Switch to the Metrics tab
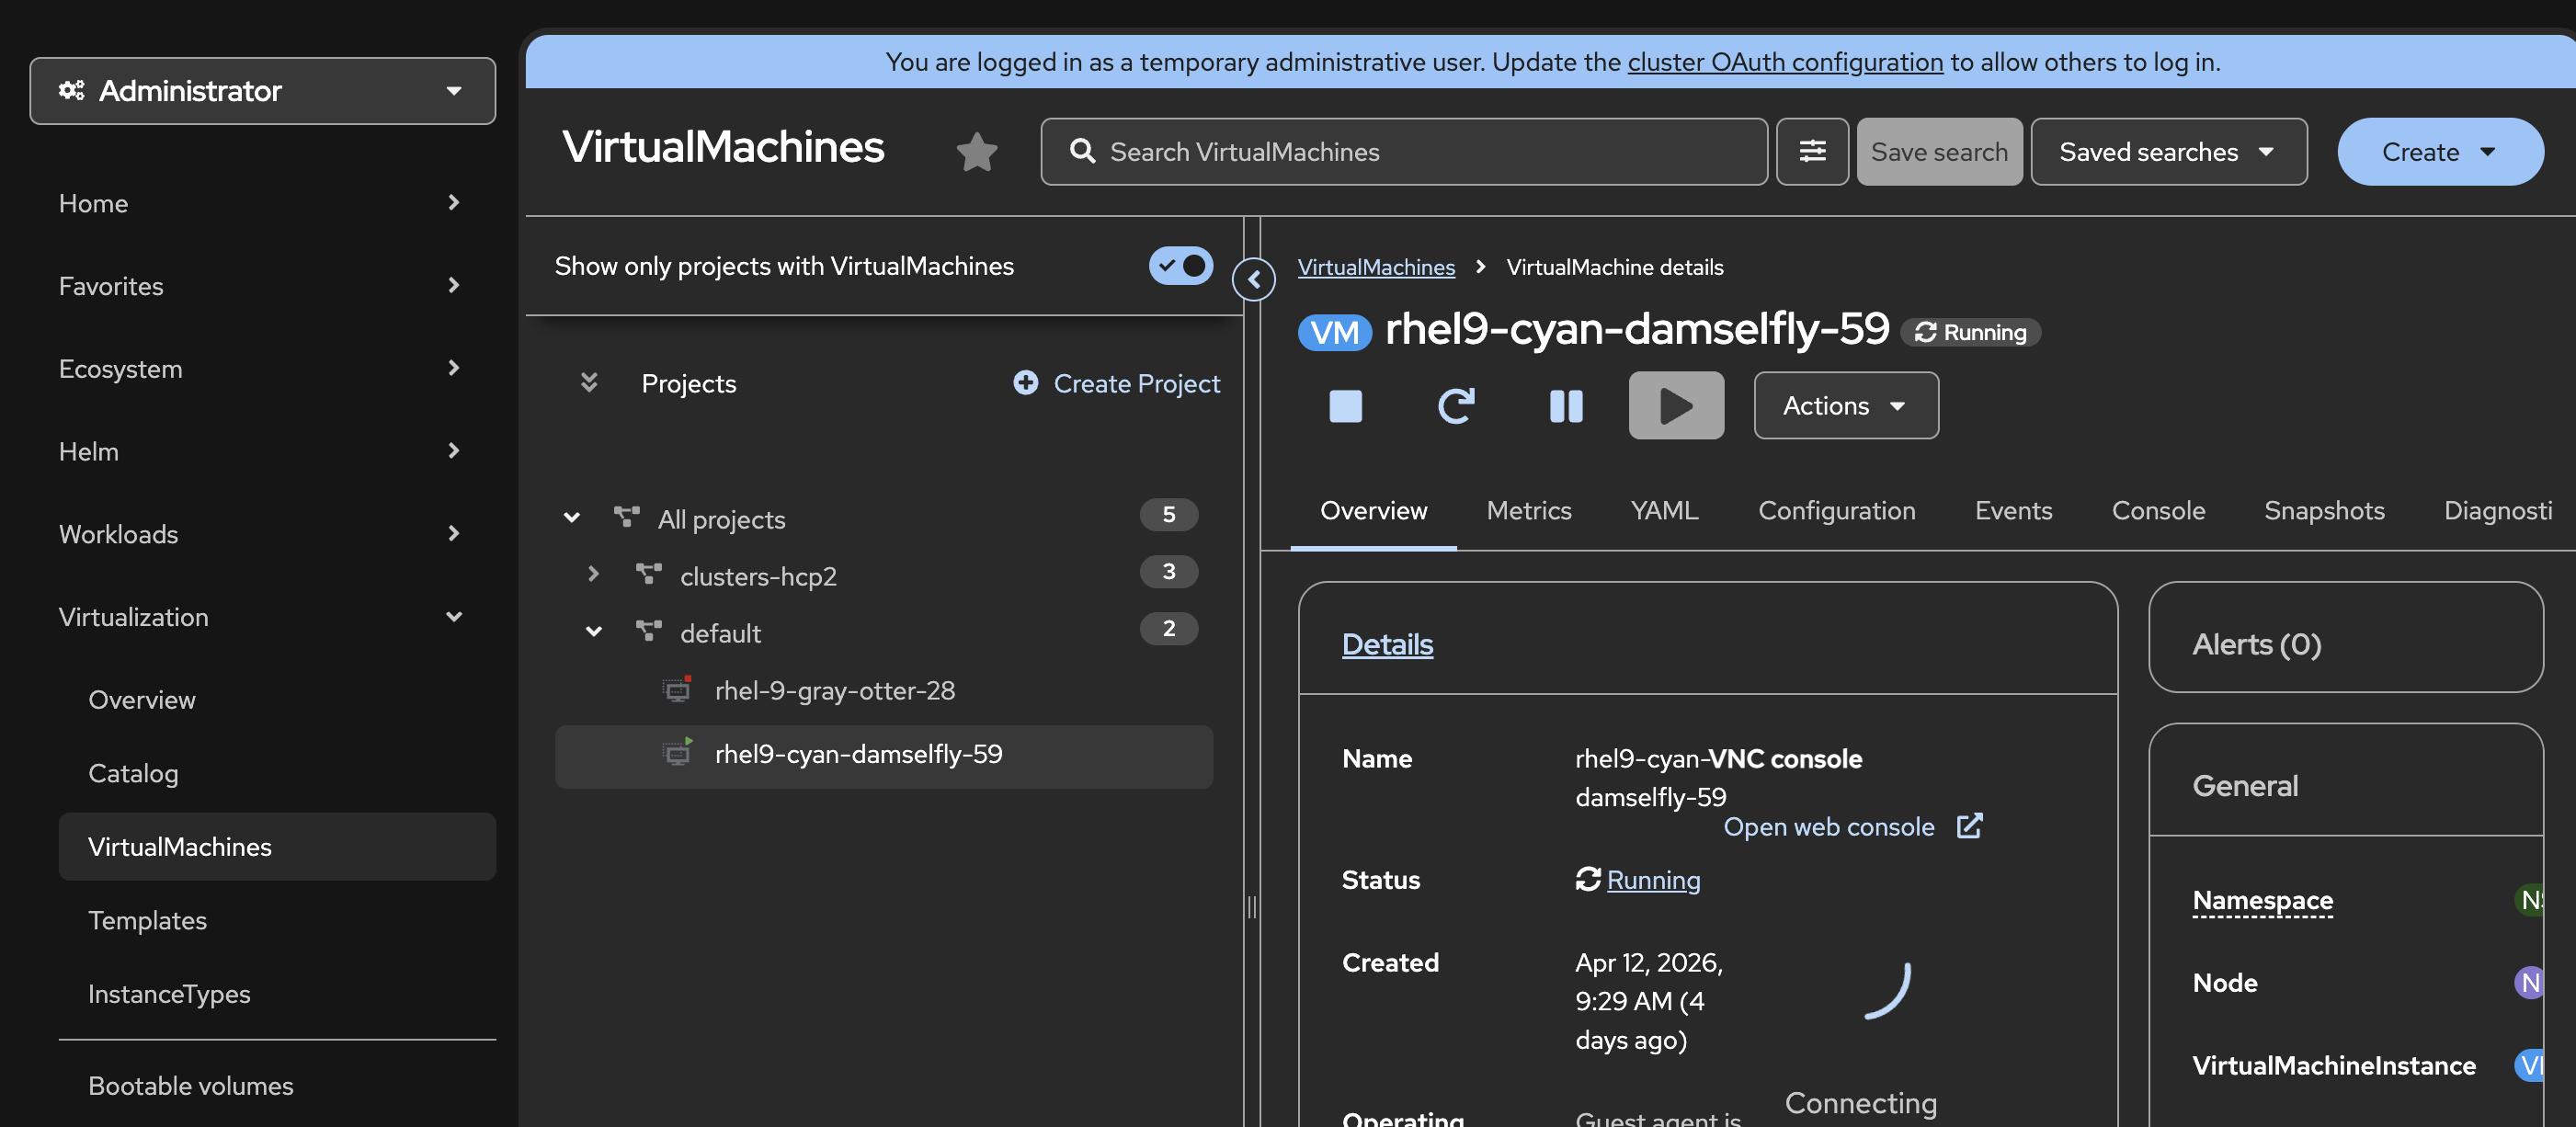 click(x=1528, y=511)
